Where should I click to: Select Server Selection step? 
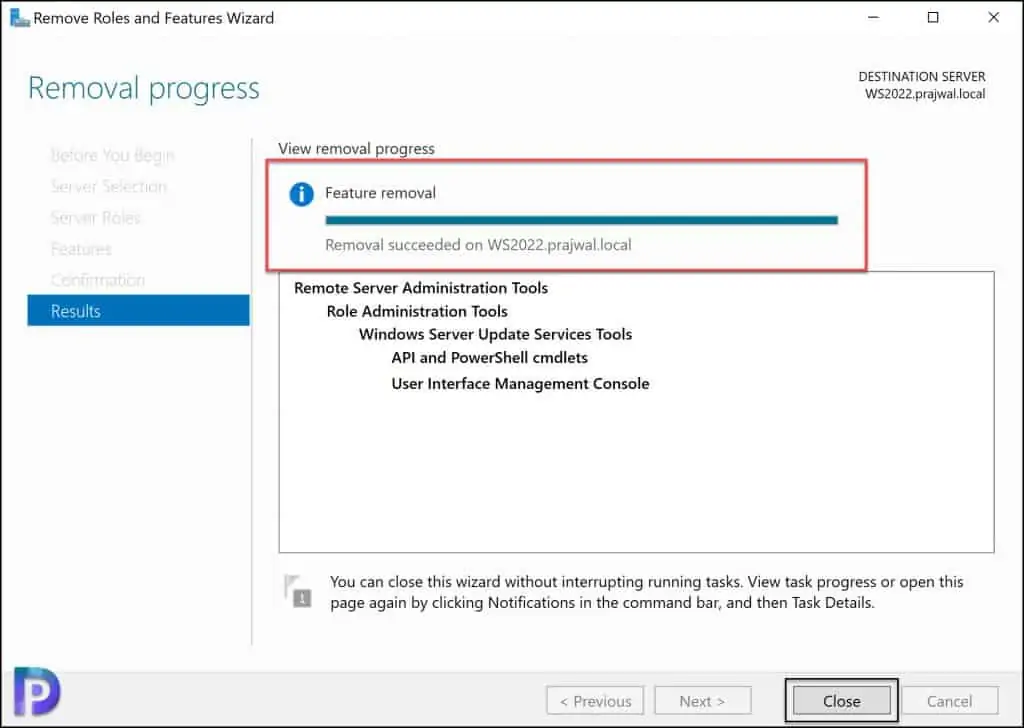point(108,187)
